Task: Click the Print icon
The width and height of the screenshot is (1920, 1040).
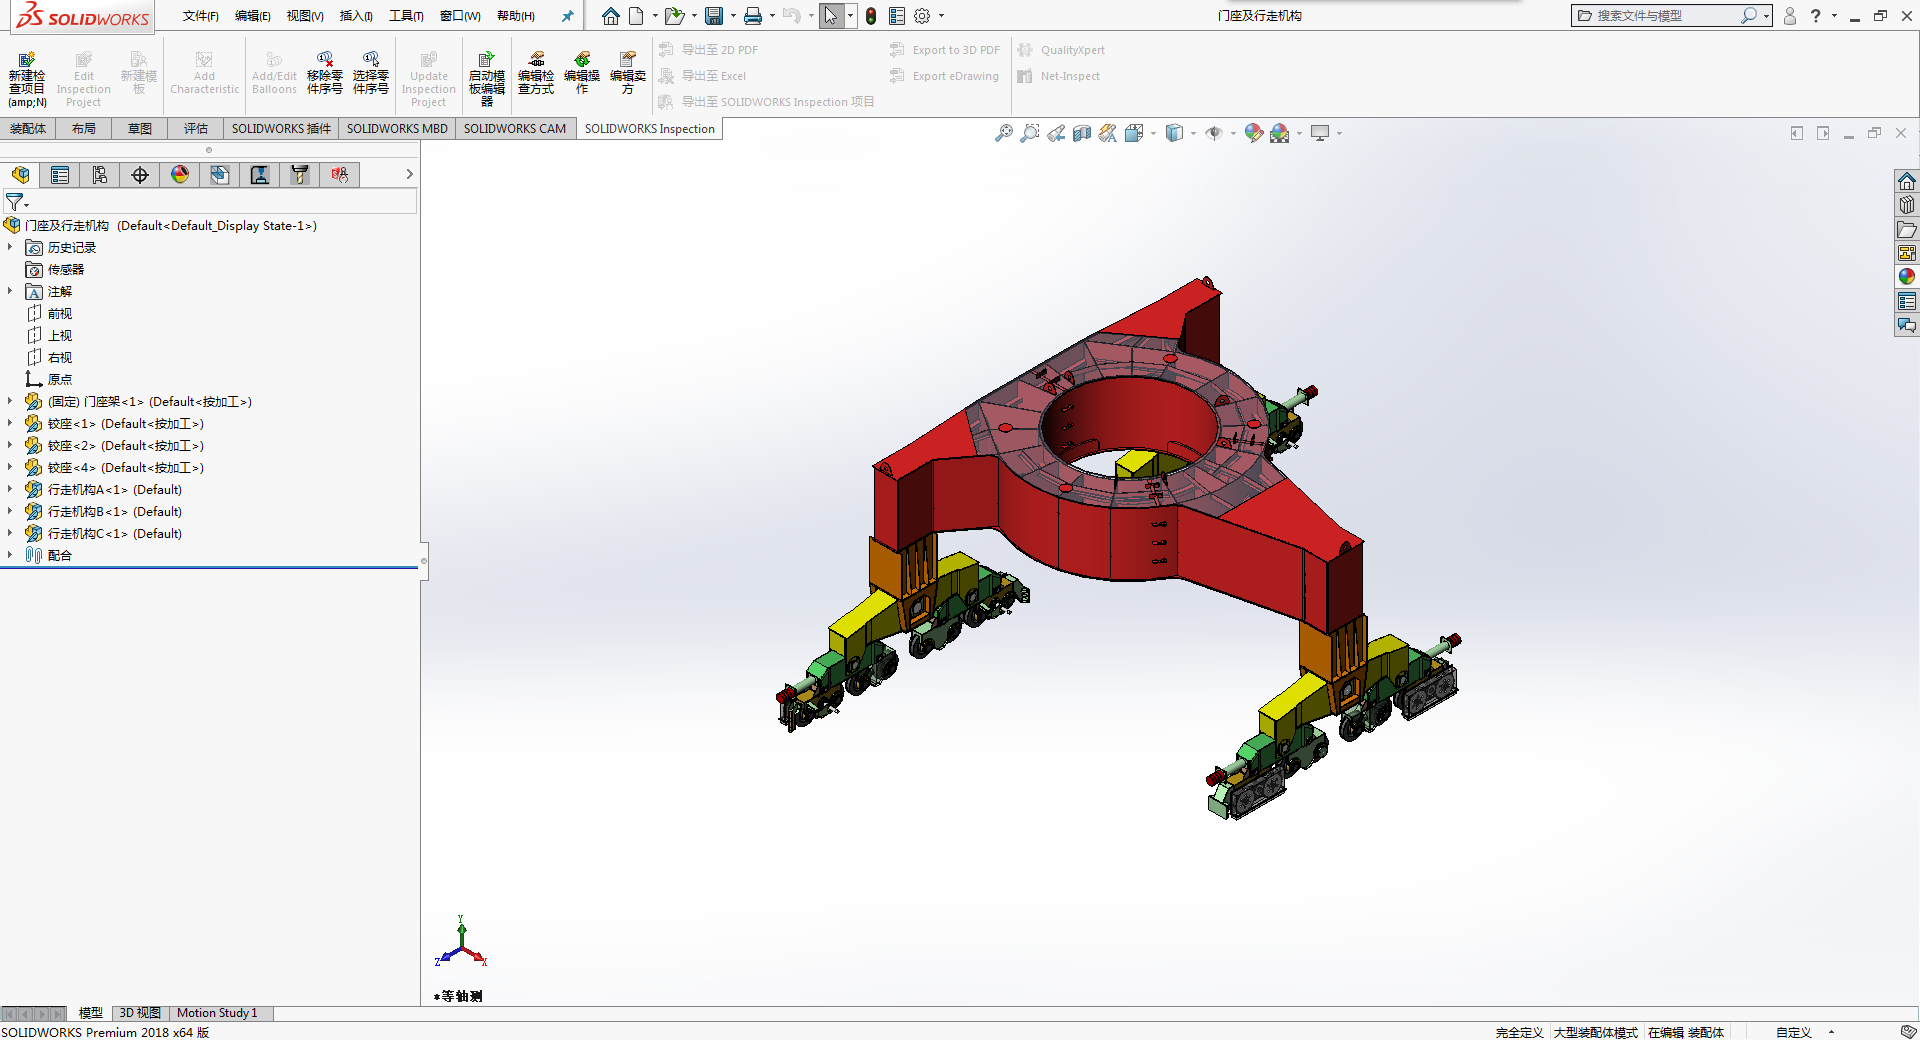Action: click(x=753, y=16)
